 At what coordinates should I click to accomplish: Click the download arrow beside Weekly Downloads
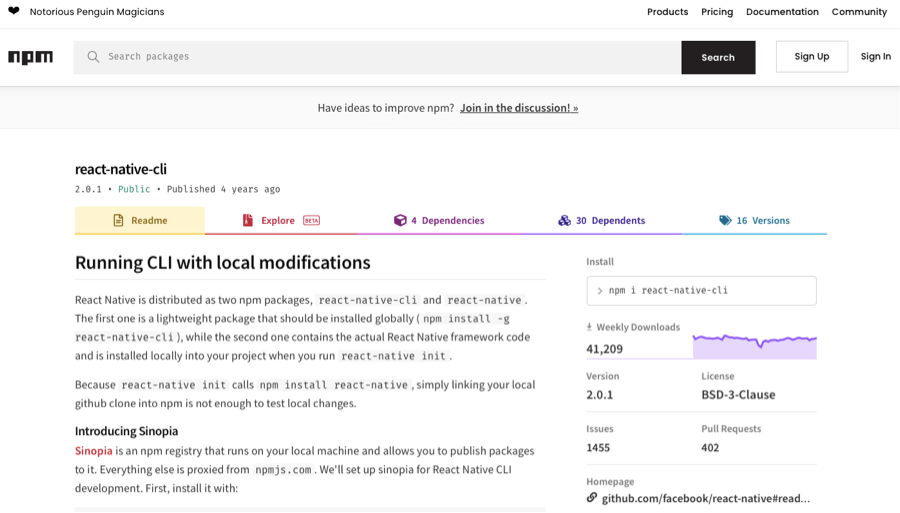(x=589, y=327)
